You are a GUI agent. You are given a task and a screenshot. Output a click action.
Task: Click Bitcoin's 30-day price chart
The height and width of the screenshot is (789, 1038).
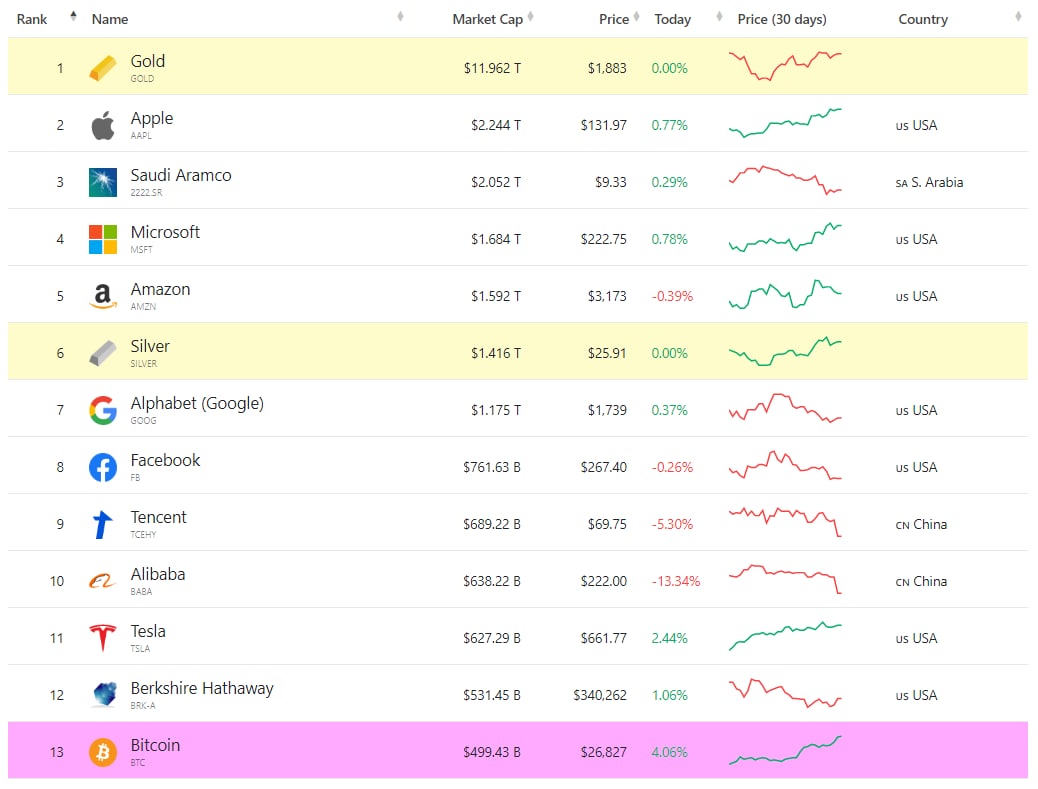click(785, 750)
